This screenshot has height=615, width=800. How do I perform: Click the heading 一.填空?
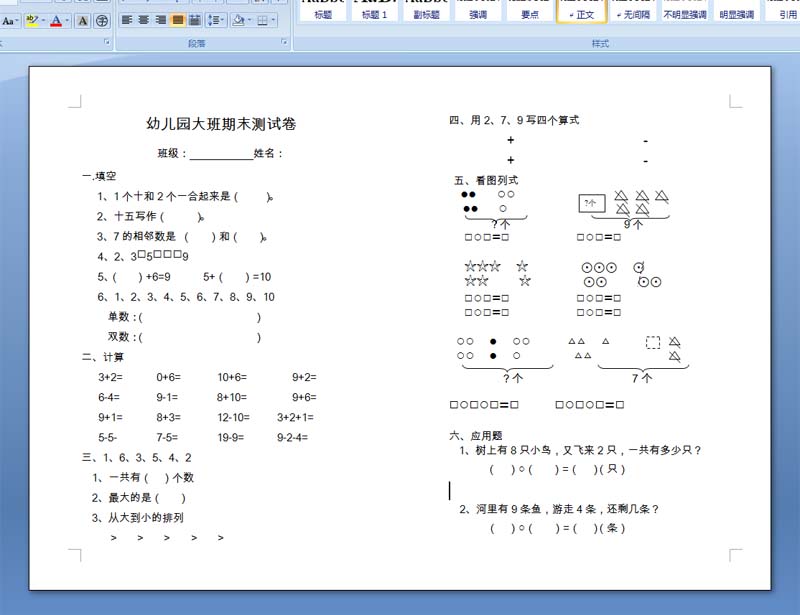[99, 176]
